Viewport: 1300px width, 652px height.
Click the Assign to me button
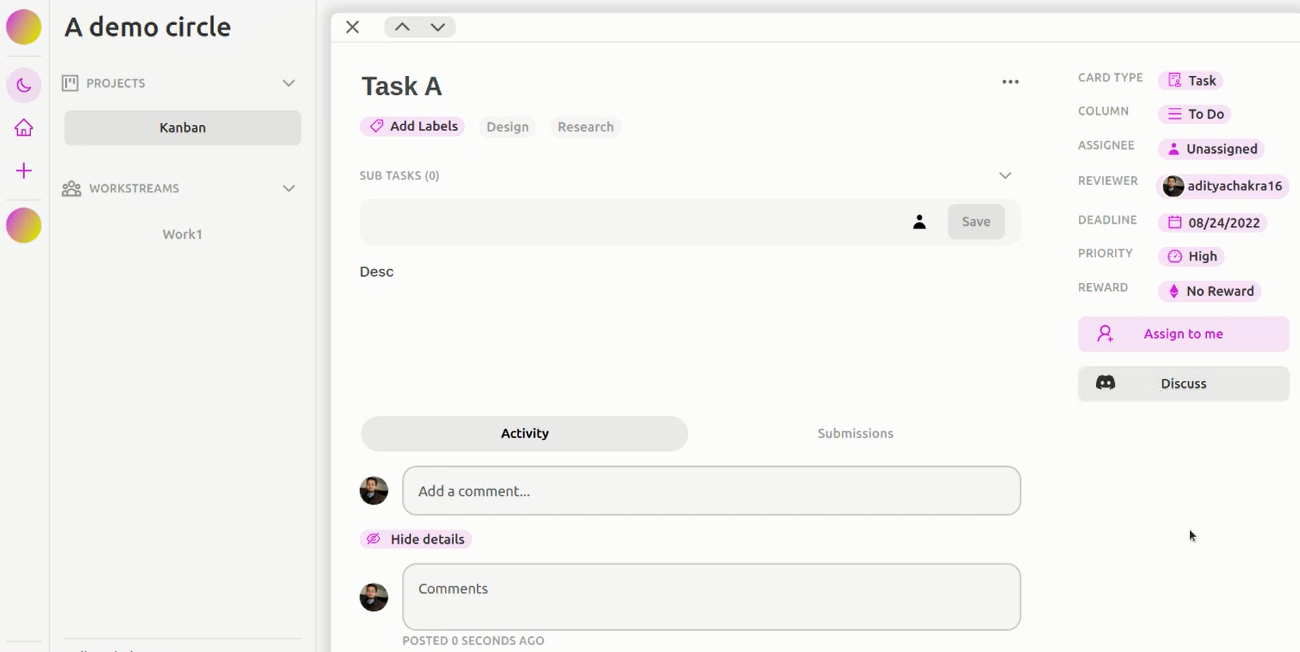click(x=1183, y=334)
